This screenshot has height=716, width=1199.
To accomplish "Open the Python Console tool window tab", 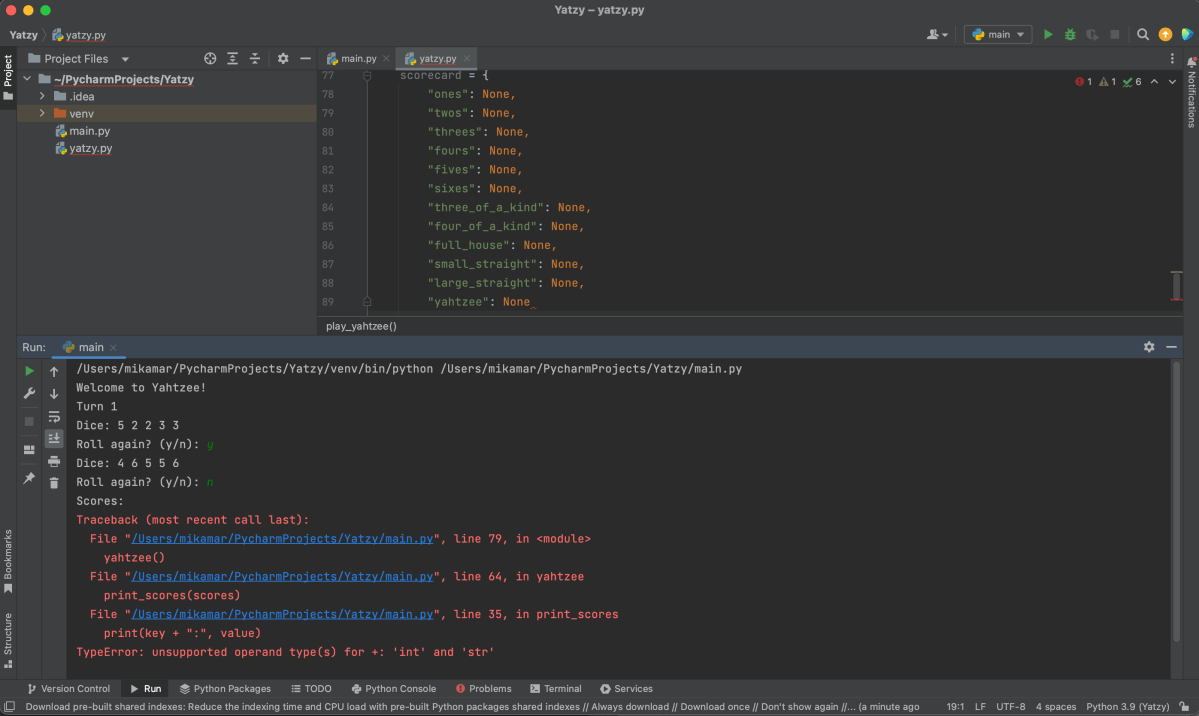I will point(393,689).
